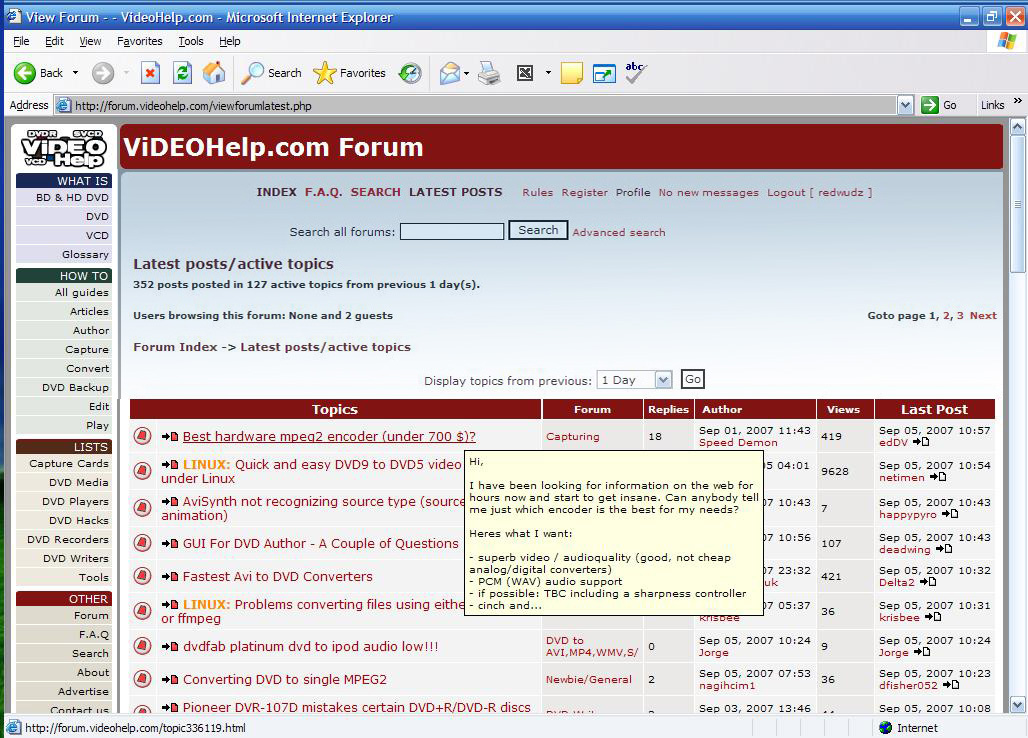Expand the Links toolbar chevron
This screenshot has height=738, width=1028.
point(1018,100)
